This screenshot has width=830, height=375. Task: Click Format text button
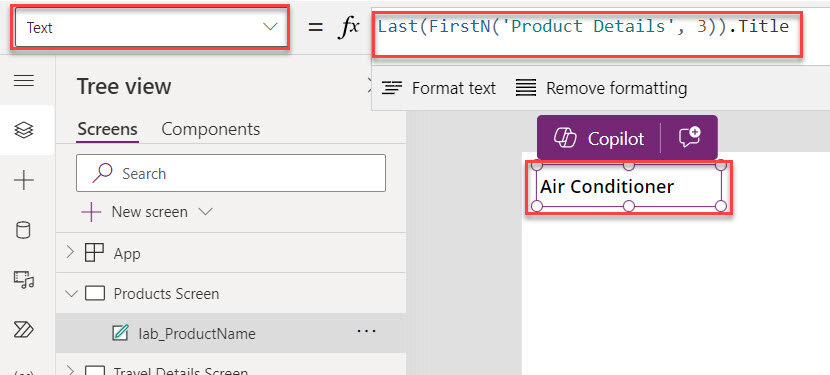coord(438,88)
